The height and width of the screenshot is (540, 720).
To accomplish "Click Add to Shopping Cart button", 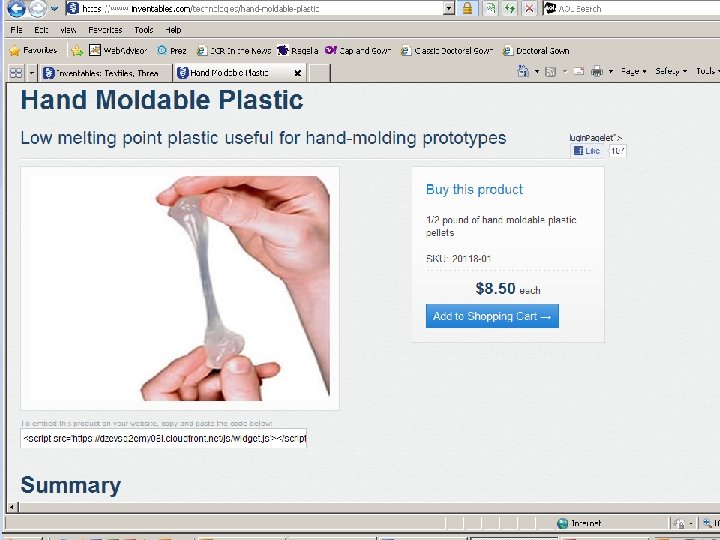I will click(x=492, y=316).
